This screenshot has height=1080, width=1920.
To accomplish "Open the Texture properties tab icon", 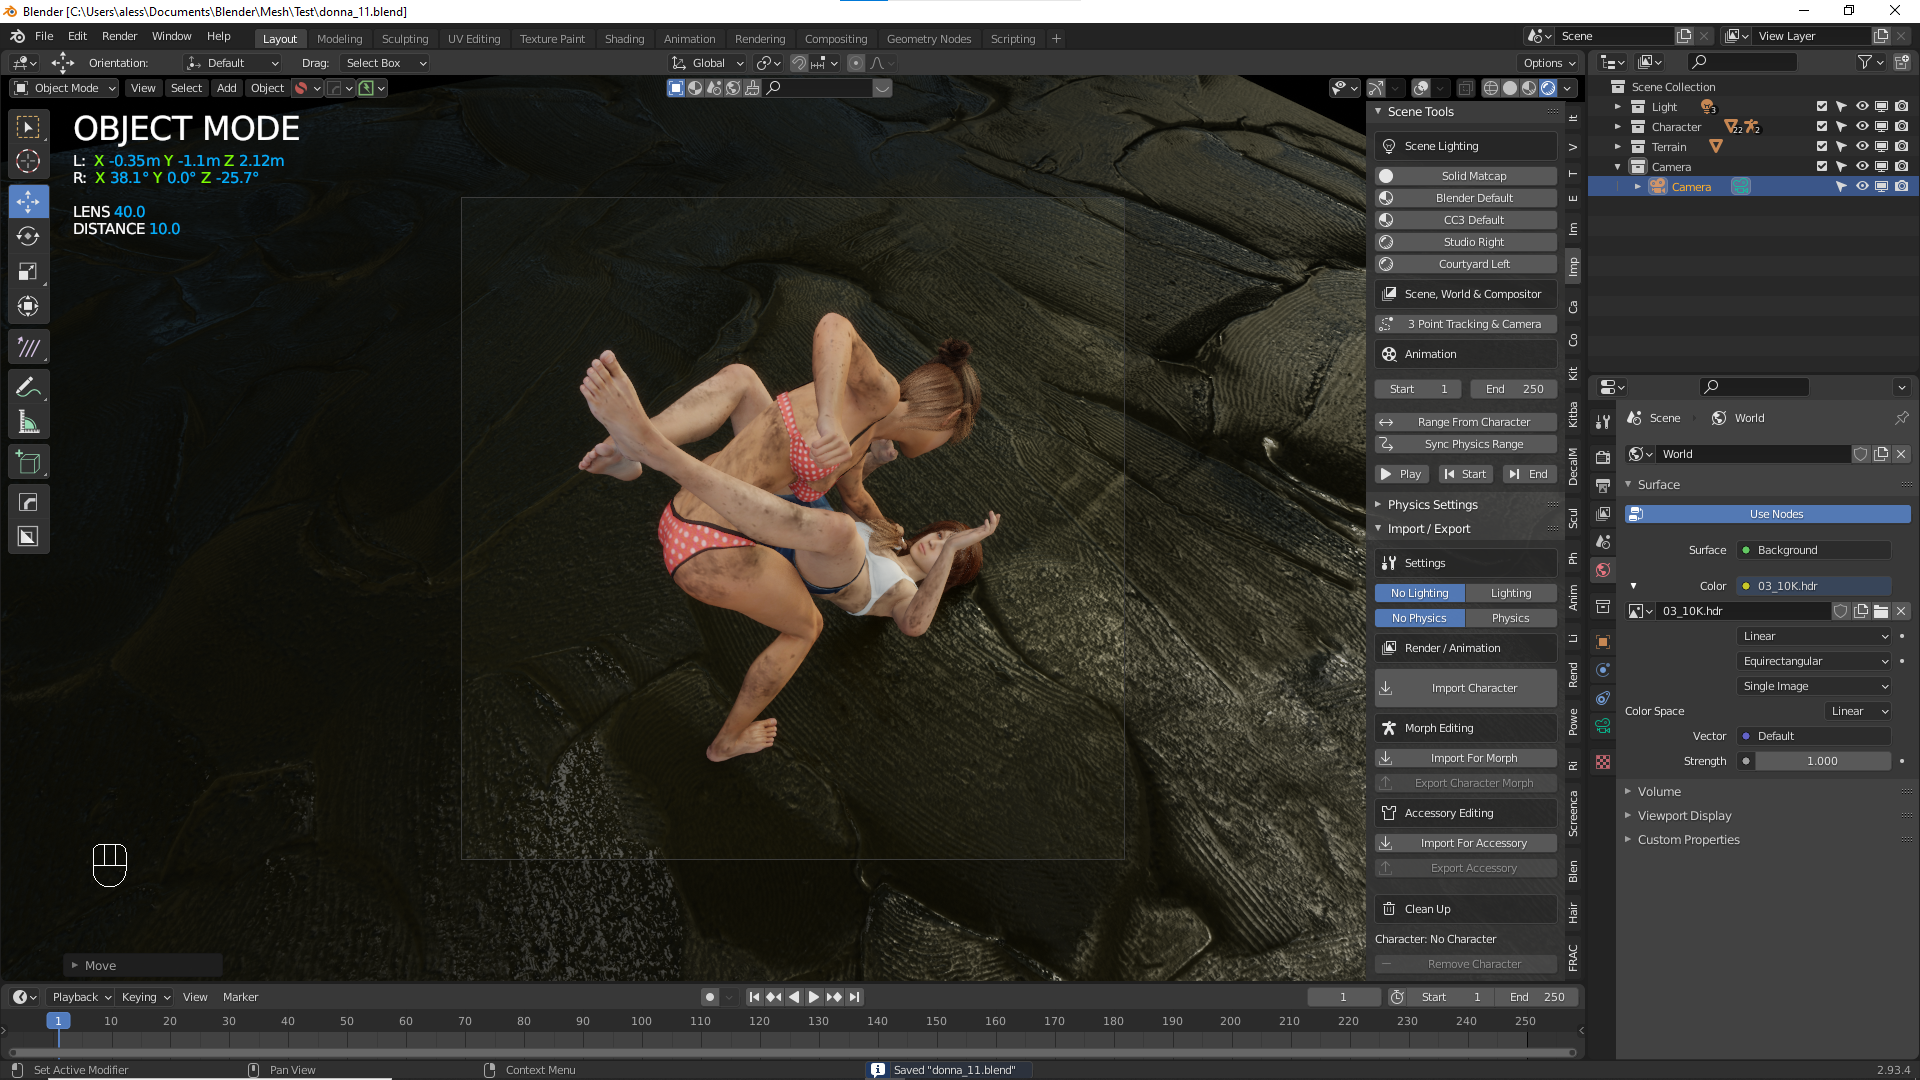I will (1603, 762).
